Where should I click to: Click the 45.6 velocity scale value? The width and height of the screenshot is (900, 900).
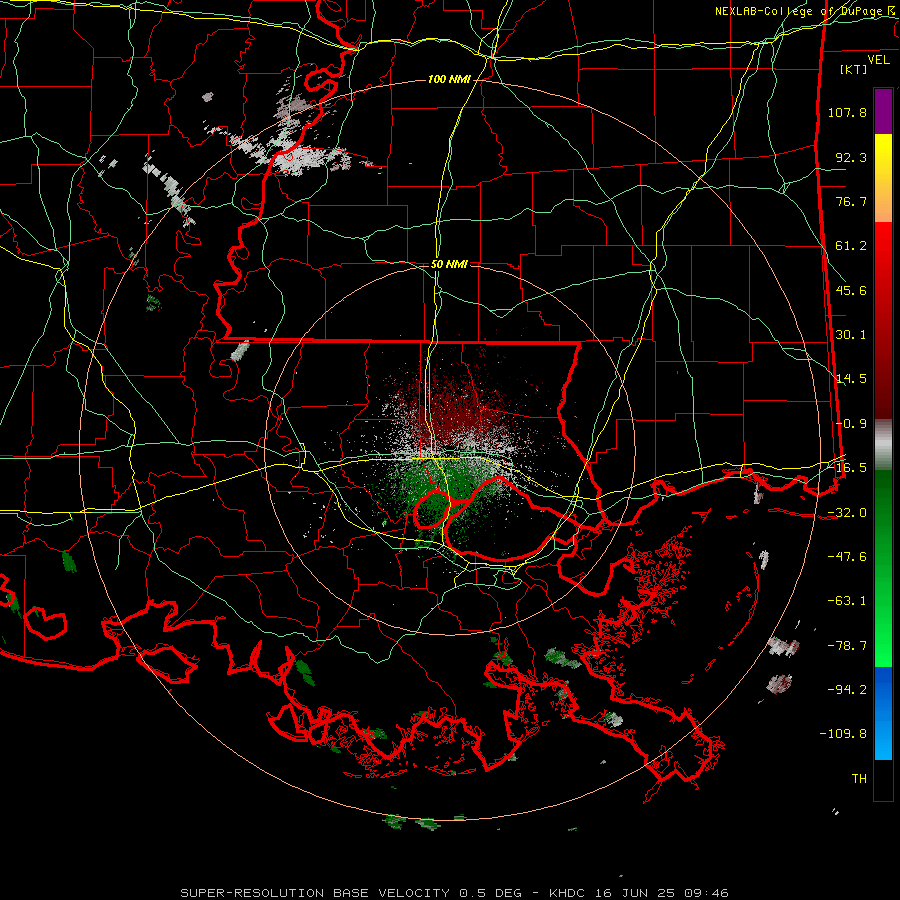pyautogui.click(x=851, y=290)
